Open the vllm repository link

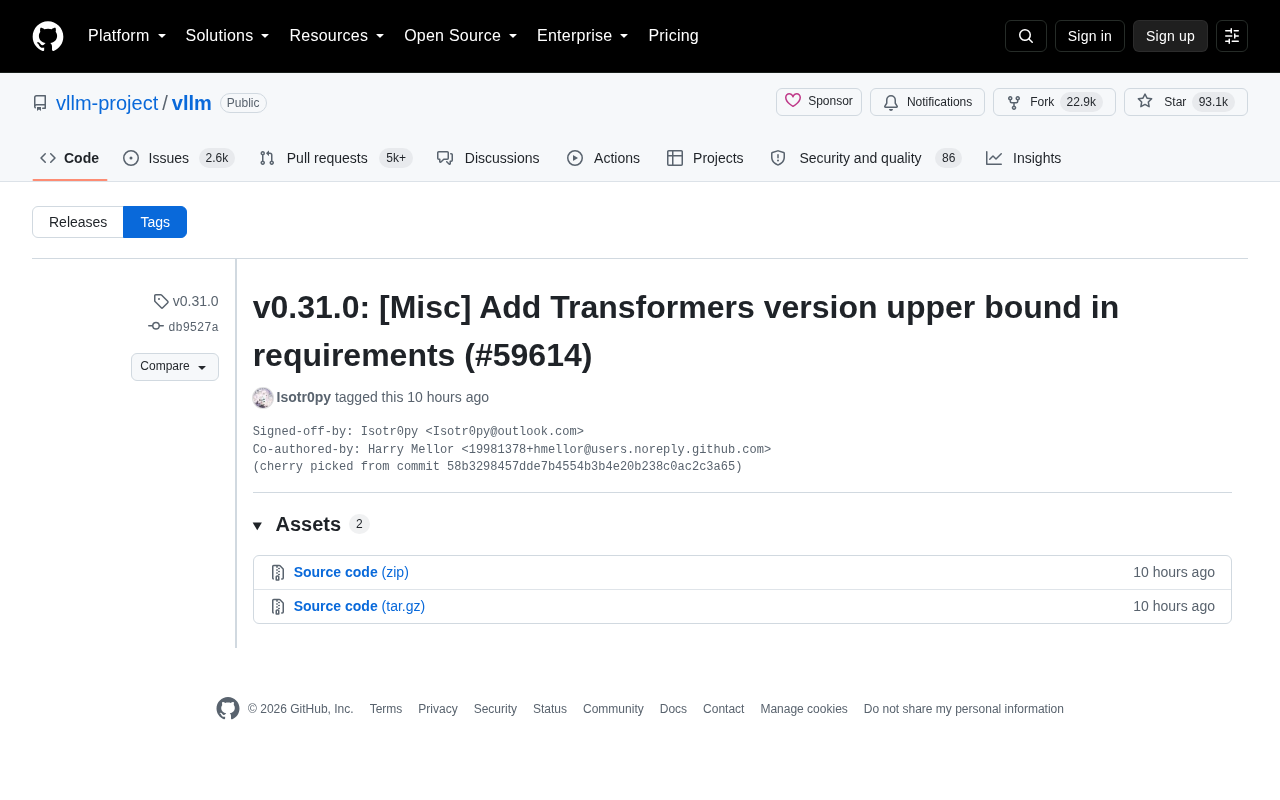pos(192,103)
